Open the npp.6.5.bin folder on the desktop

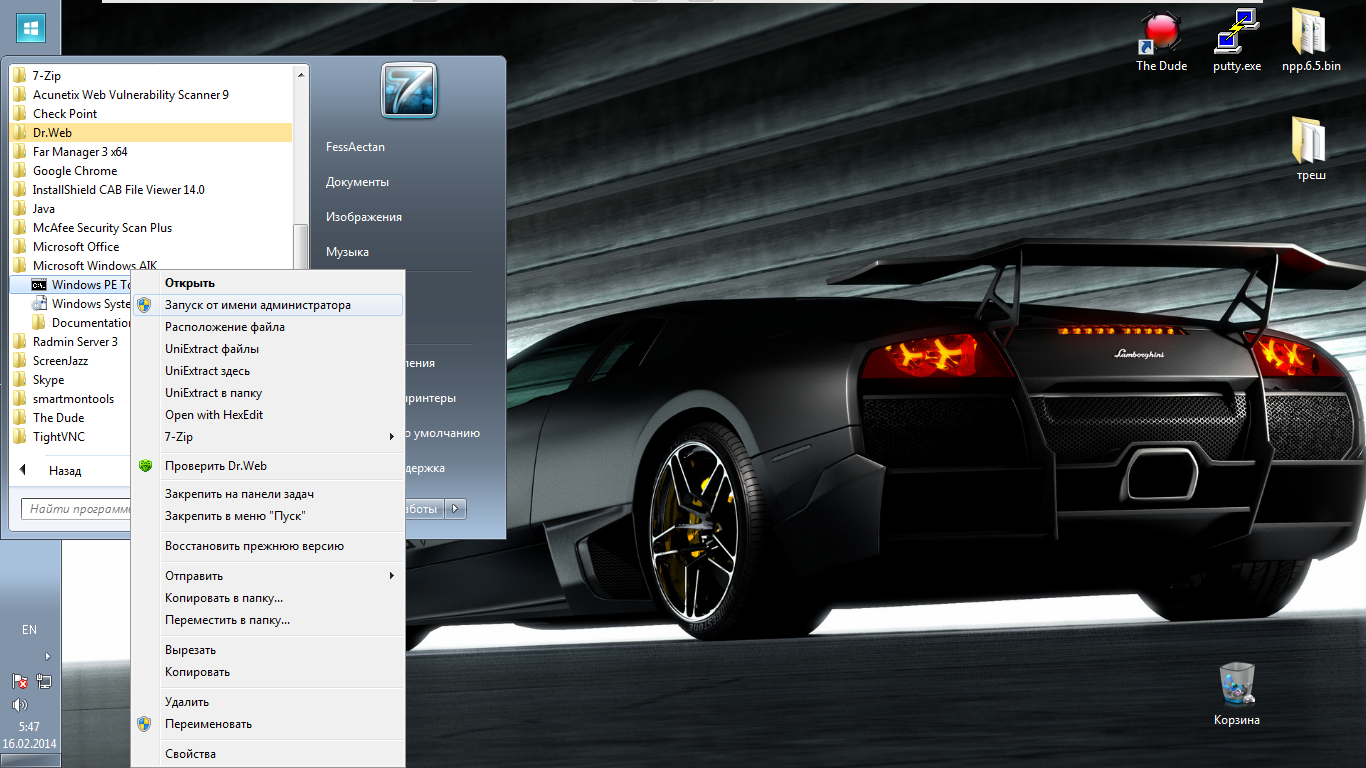point(1311,42)
